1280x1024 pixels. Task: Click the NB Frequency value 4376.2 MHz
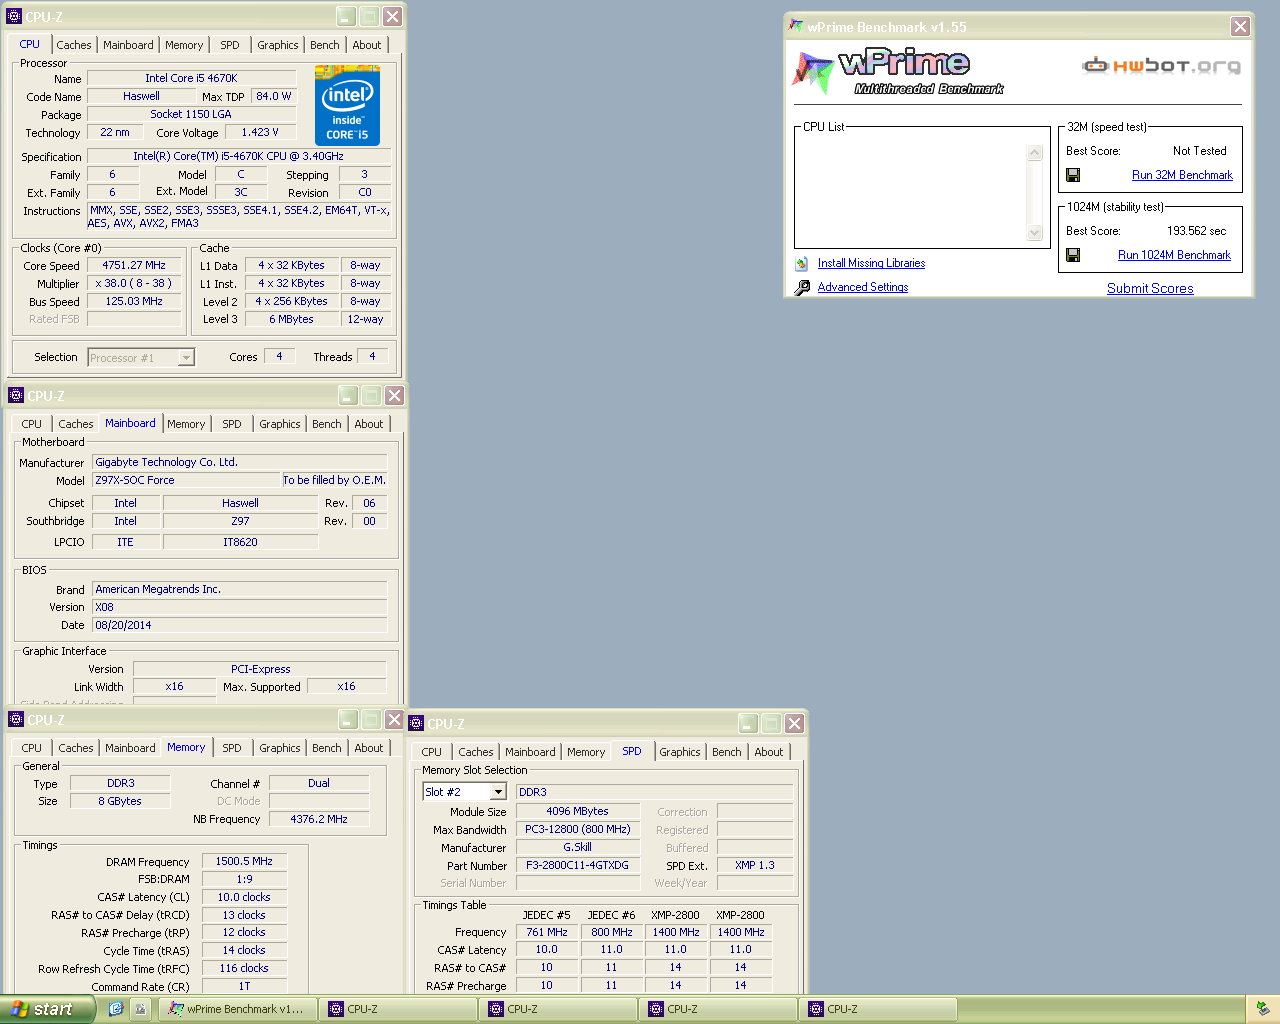pos(319,820)
